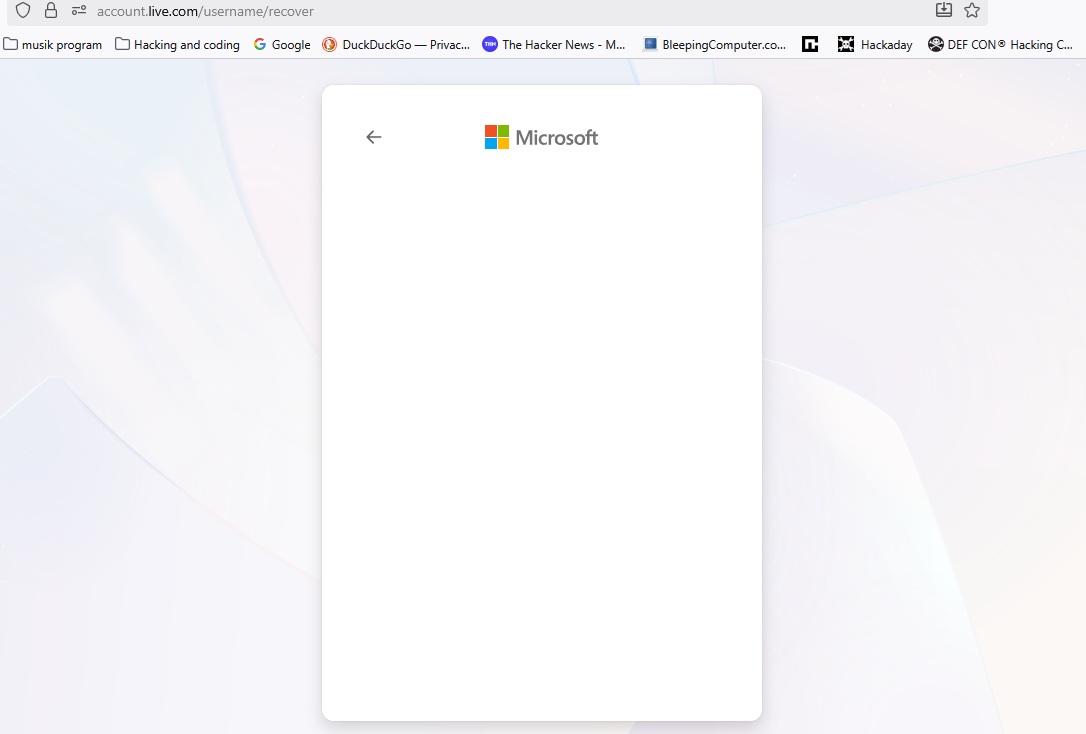Click the Microsoft logo on the card
Viewport: 1086px width, 734px height.
click(x=541, y=137)
